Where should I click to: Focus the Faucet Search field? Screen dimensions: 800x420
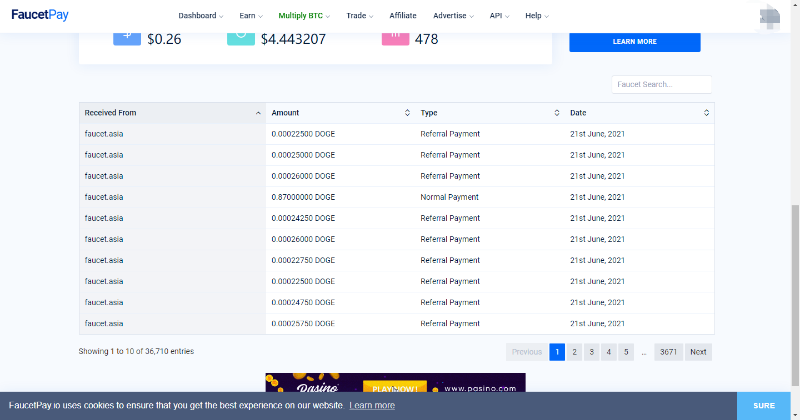(x=661, y=84)
